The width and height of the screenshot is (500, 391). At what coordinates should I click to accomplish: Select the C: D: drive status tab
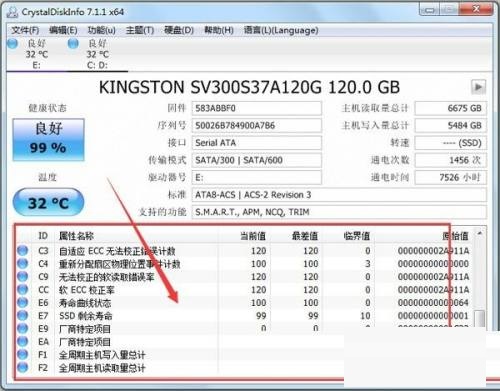[97, 54]
